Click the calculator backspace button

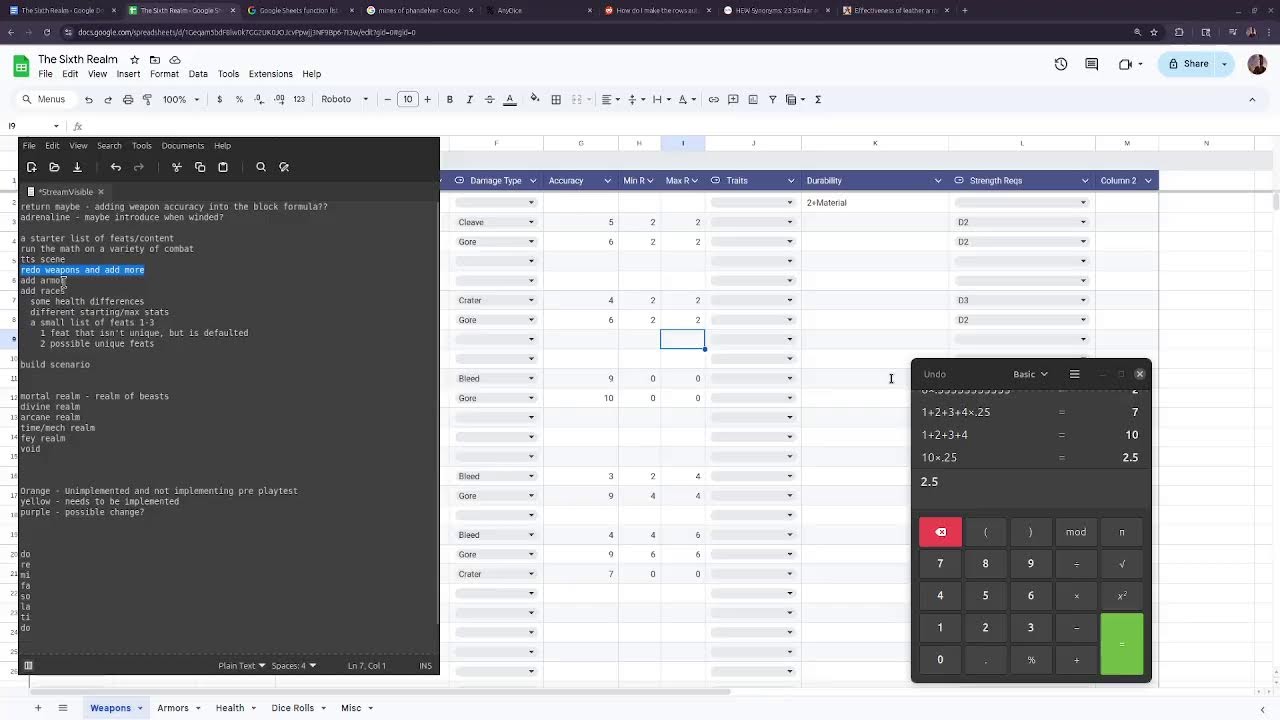point(940,532)
